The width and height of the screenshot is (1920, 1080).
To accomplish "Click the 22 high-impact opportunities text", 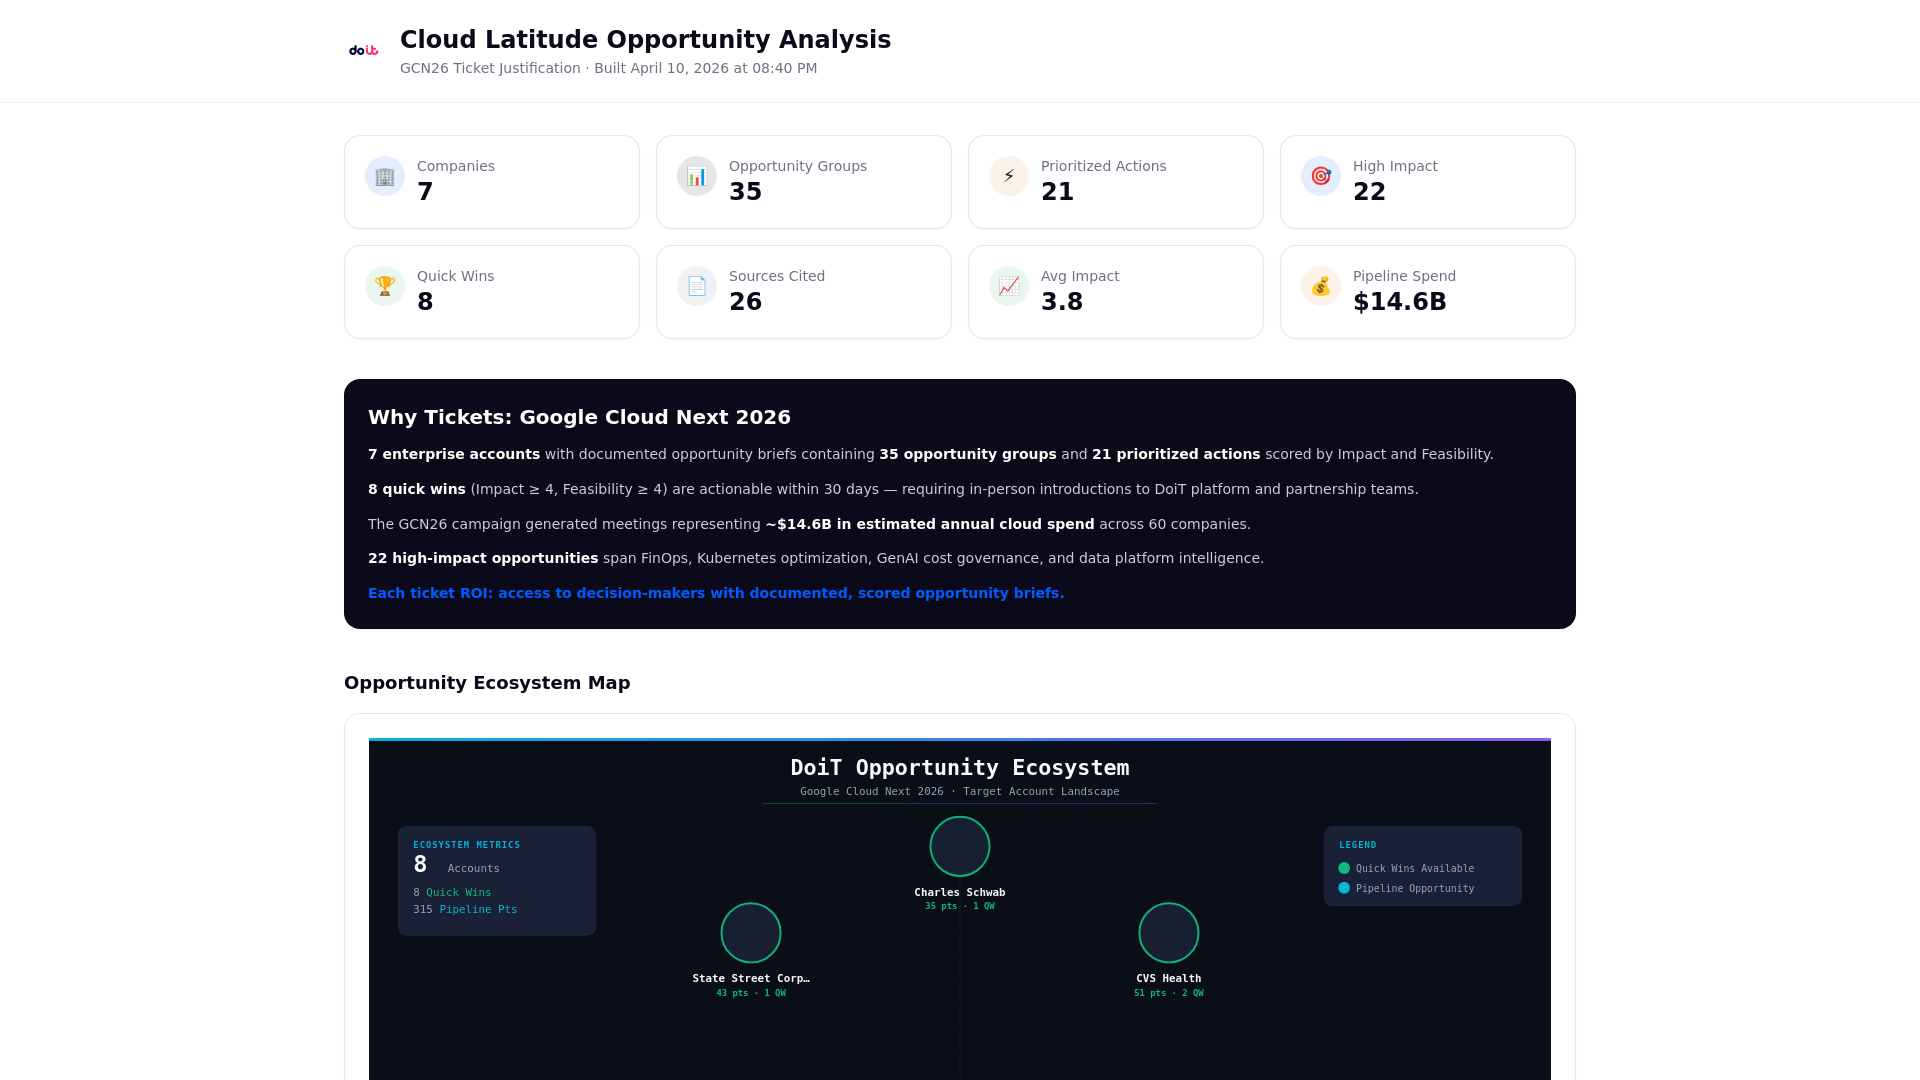I will (483, 558).
